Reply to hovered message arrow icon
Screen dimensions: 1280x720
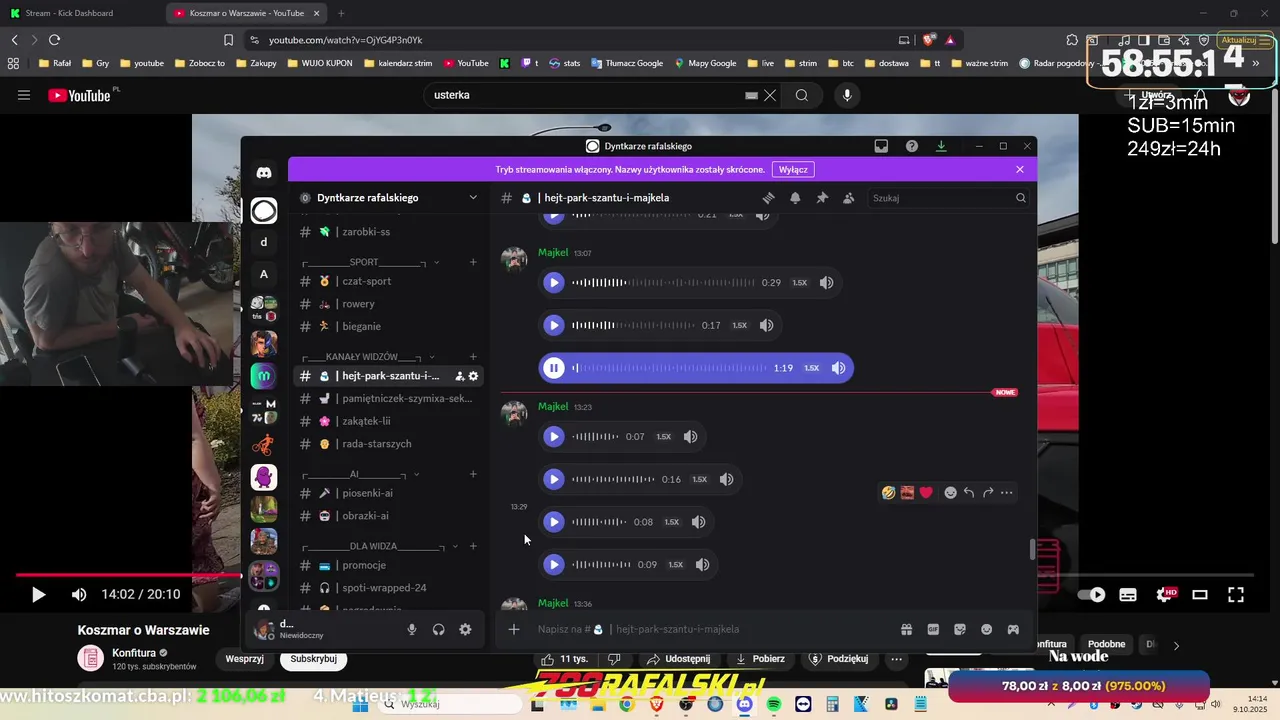[x=969, y=492]
